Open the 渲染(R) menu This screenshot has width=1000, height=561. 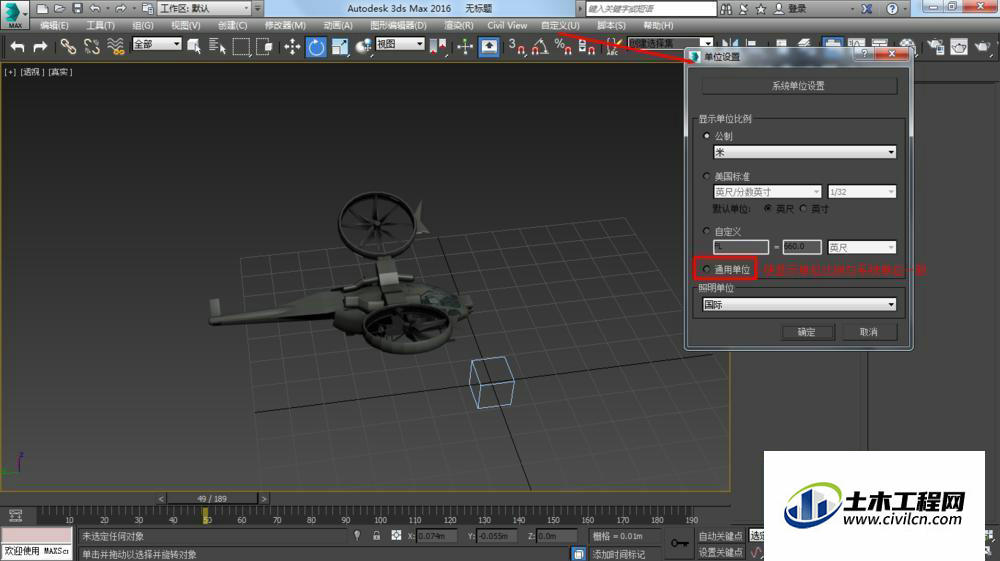point(459,26)
